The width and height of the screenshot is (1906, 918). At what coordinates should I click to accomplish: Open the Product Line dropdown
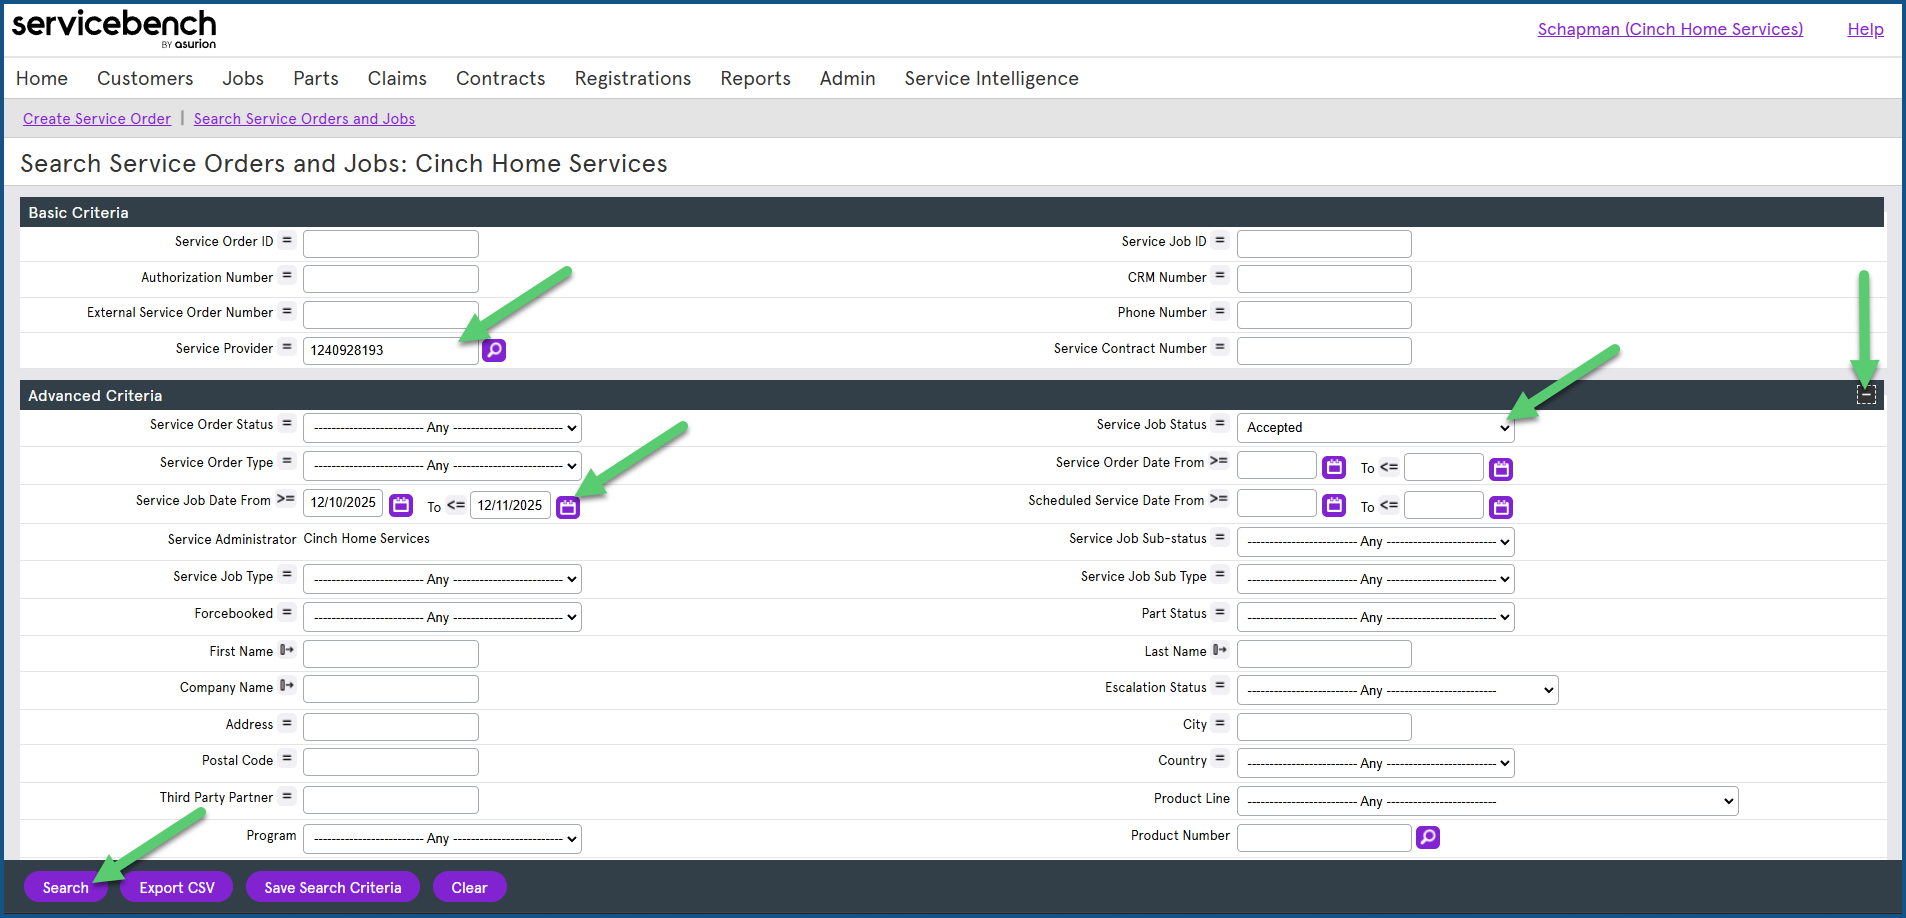pos(1487,801)
